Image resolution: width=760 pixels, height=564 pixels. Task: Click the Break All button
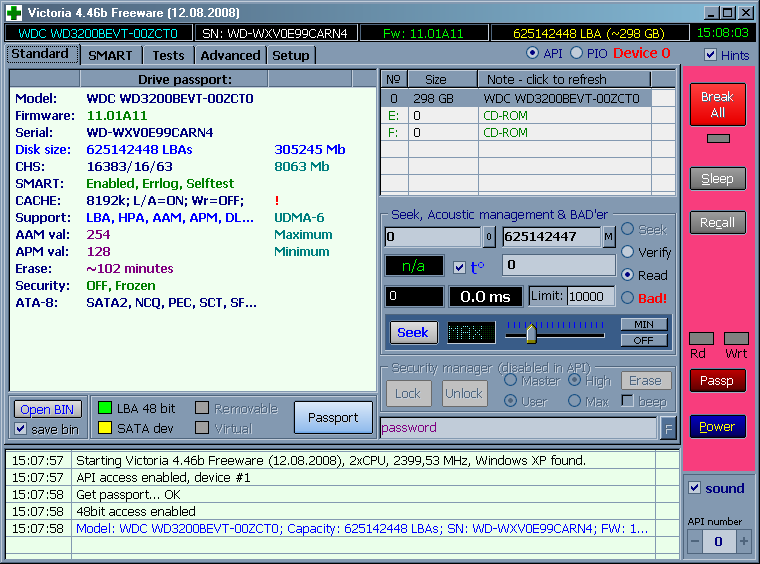tap(717, 105)
